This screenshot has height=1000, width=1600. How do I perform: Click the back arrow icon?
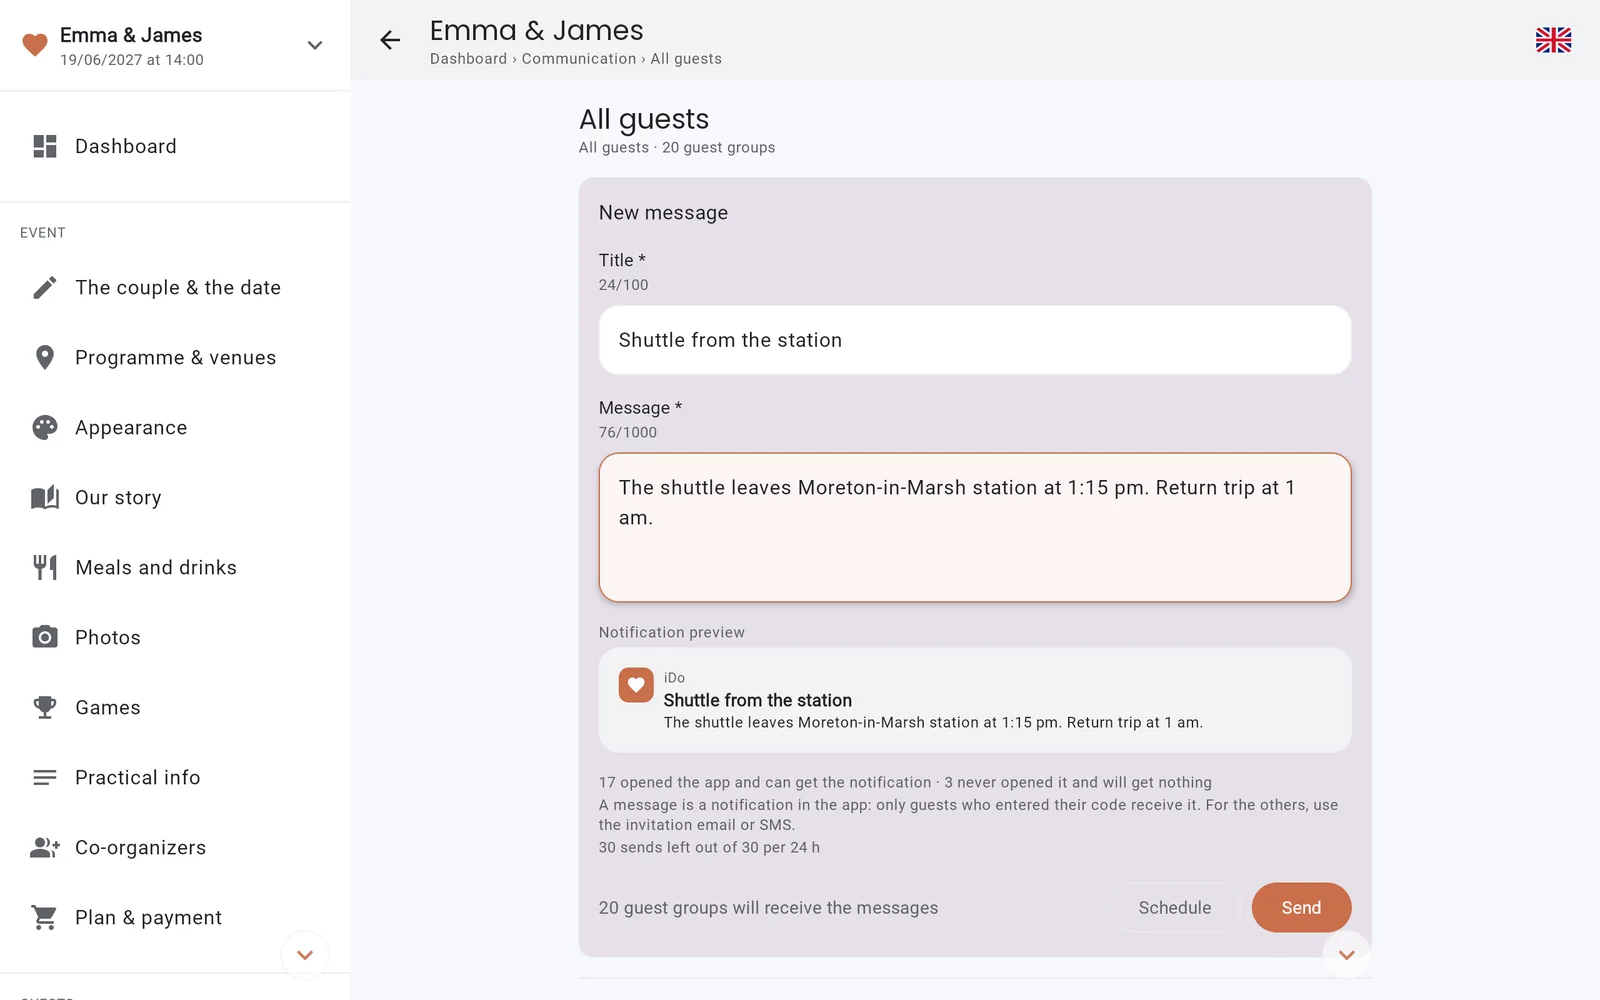tap(390, 40)
